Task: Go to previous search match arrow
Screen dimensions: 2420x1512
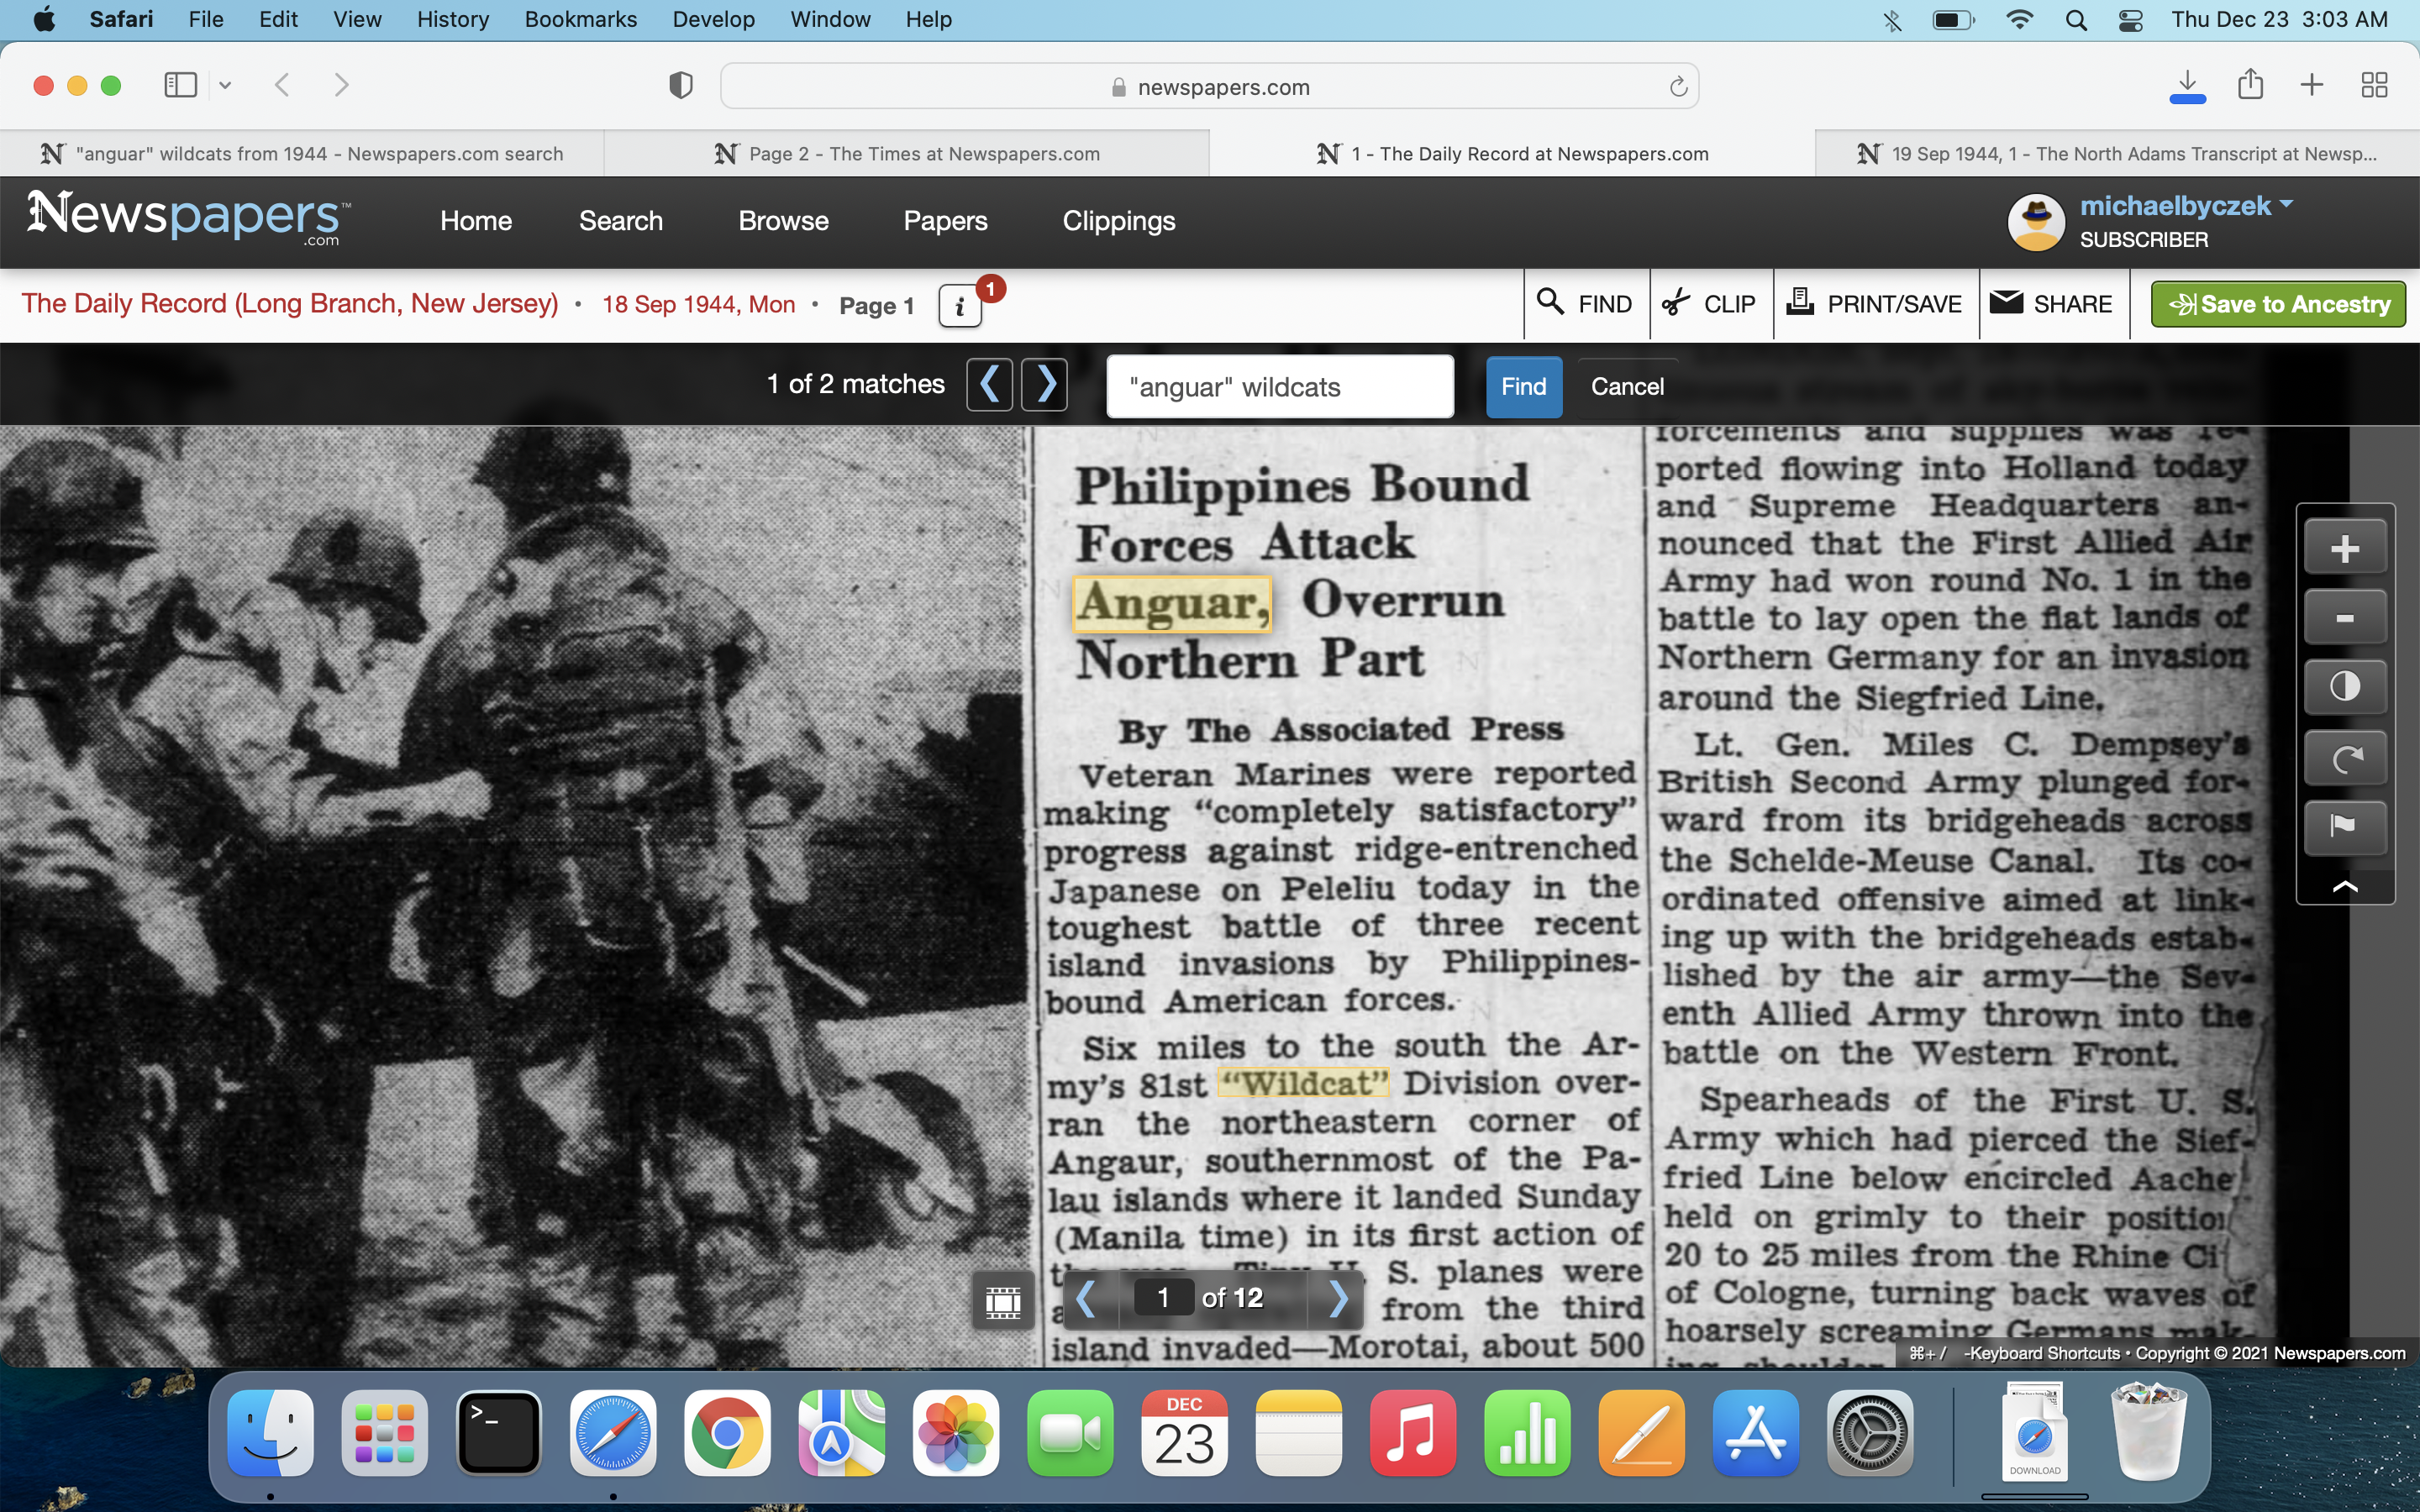Action: click(989, 385)
